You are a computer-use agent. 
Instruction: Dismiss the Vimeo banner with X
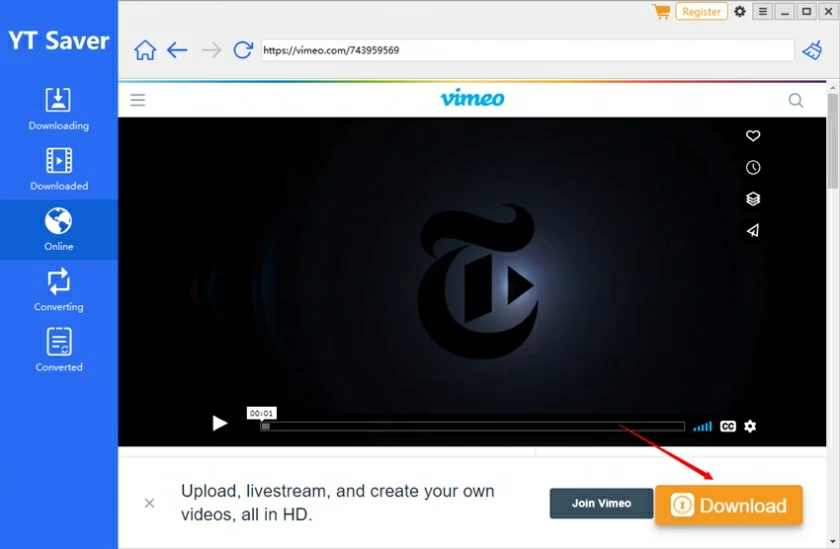149,503
